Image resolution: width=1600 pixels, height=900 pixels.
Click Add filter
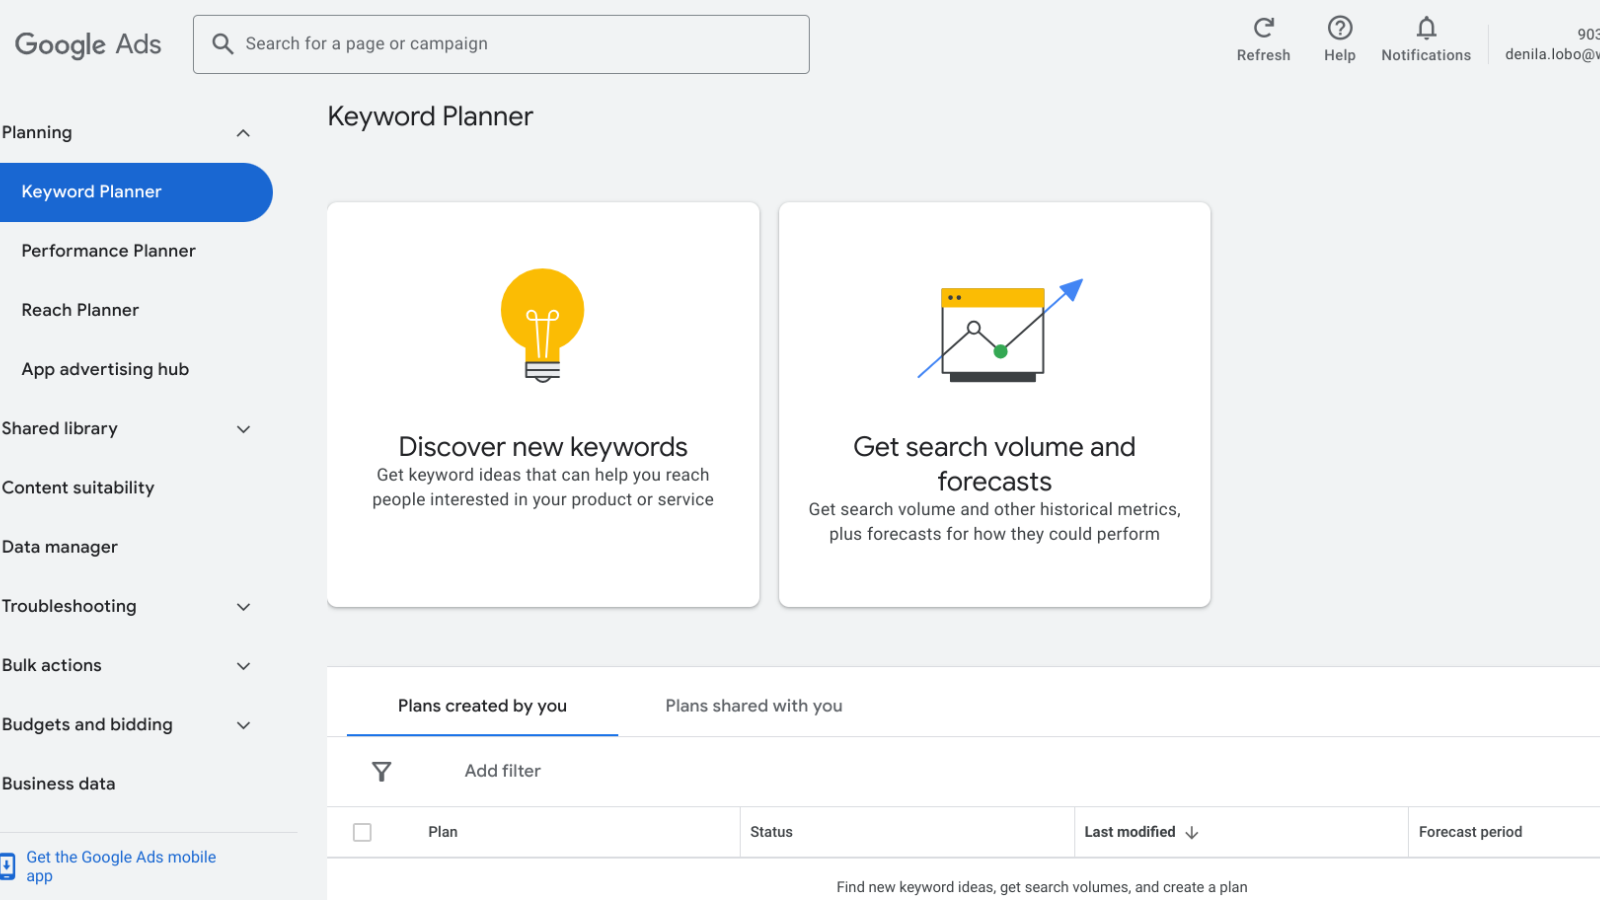tap(502, 771)
